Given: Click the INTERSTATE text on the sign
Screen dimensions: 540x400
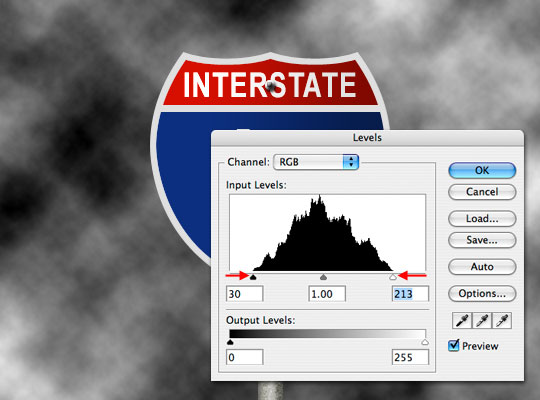Looking at the screenshot, I should 270,85.
